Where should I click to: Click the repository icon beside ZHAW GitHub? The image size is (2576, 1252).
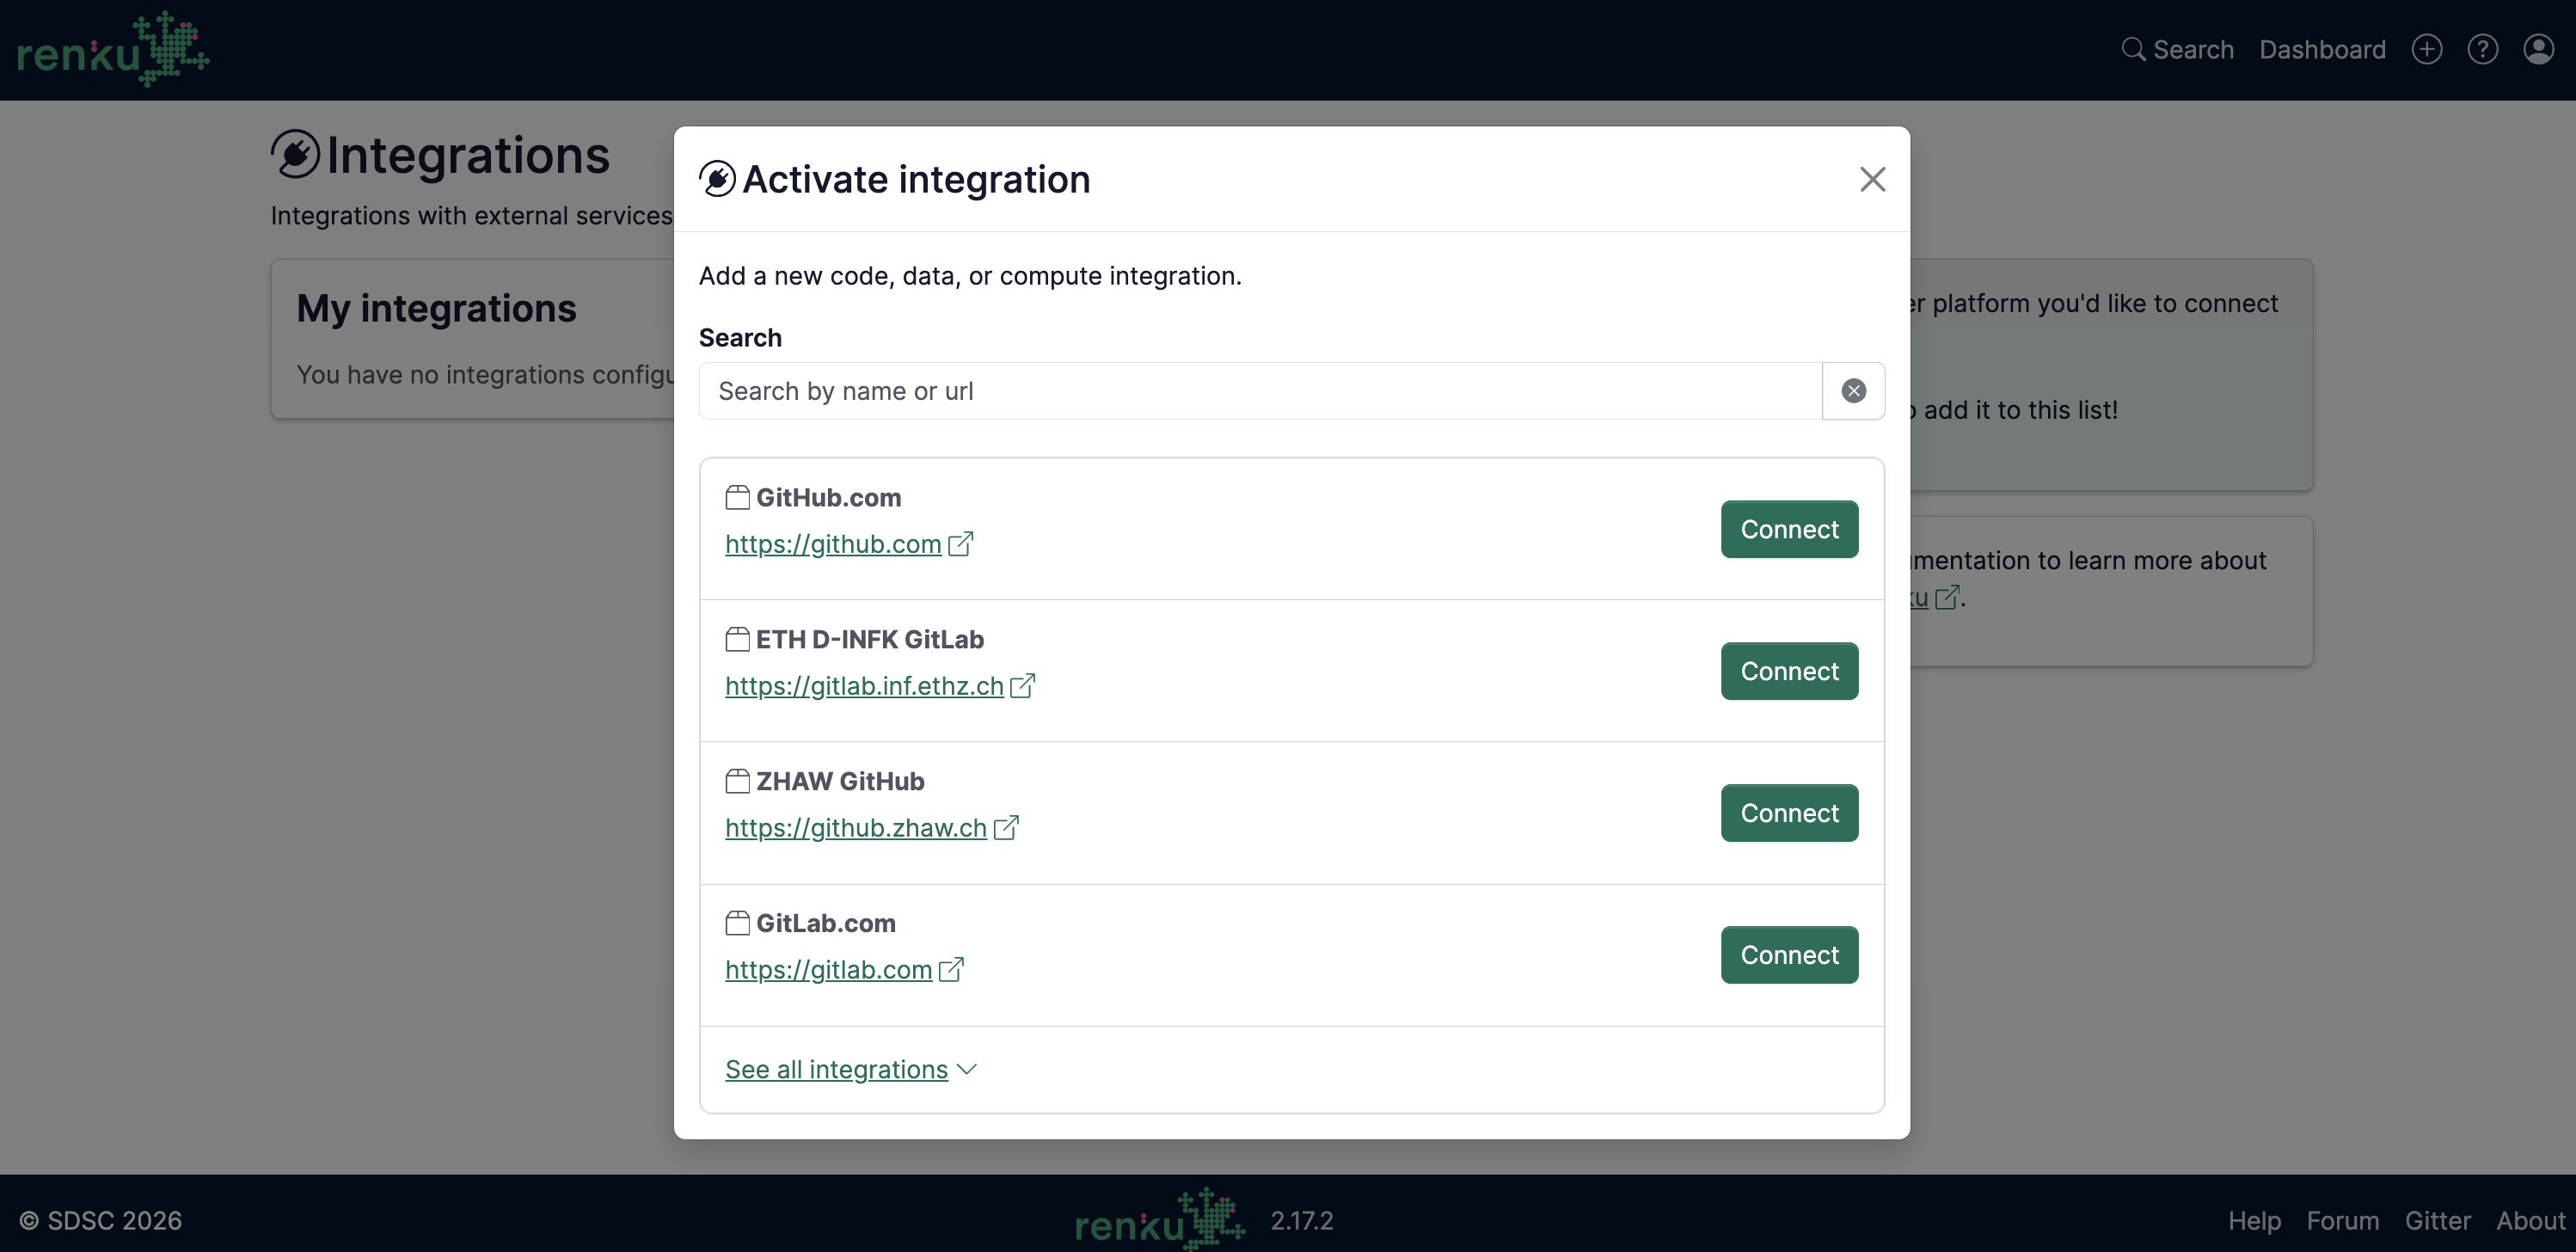coord(737,781)
